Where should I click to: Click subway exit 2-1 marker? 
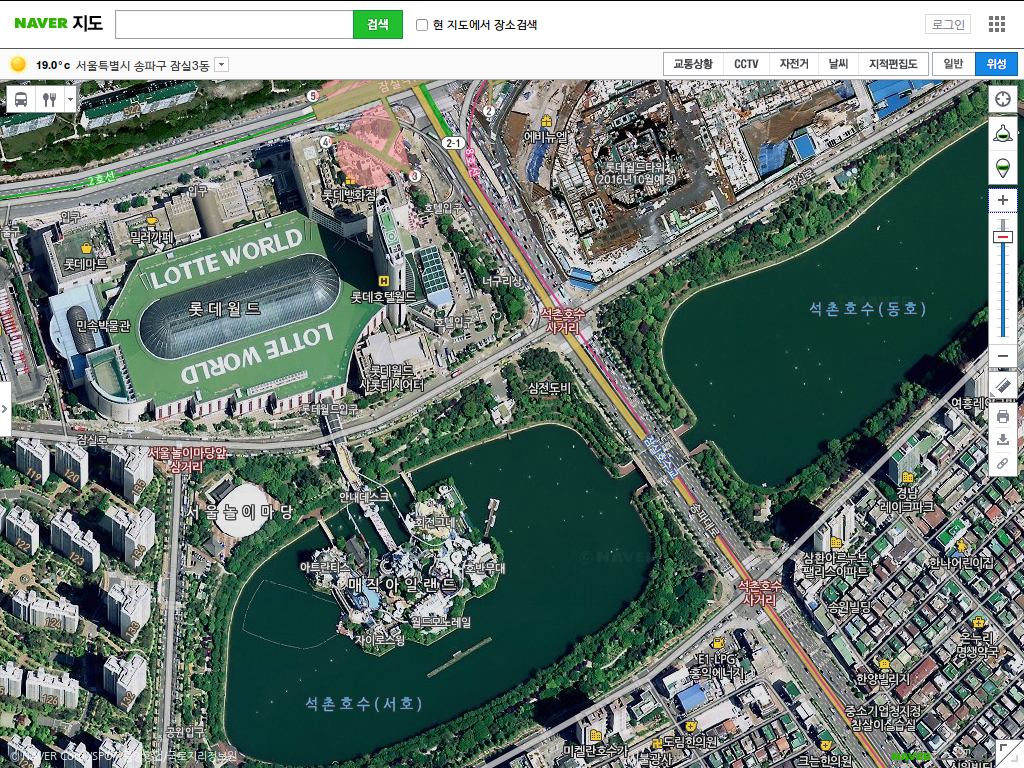453,143
